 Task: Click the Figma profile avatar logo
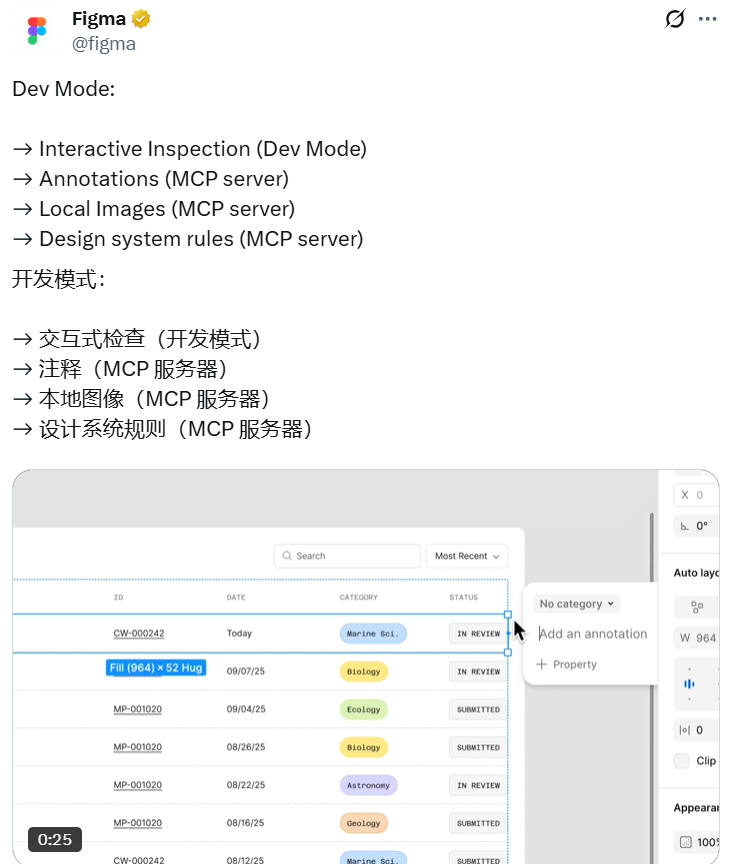pos(37,31)
